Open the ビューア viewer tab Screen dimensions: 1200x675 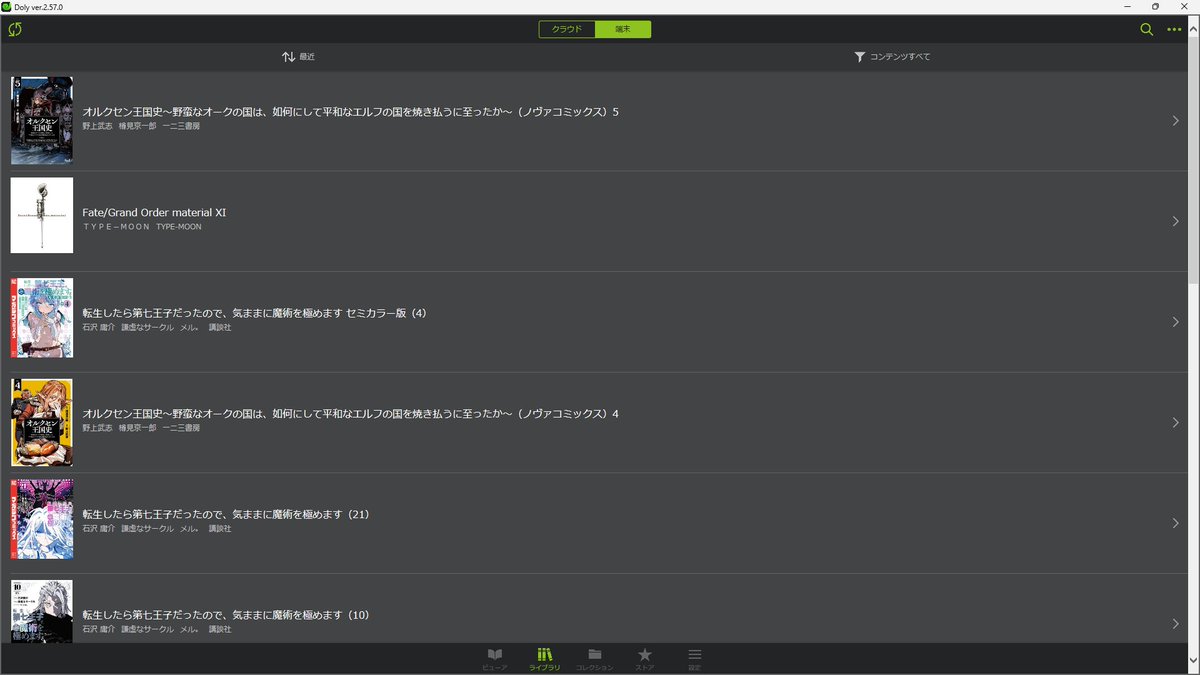[494, 658]
